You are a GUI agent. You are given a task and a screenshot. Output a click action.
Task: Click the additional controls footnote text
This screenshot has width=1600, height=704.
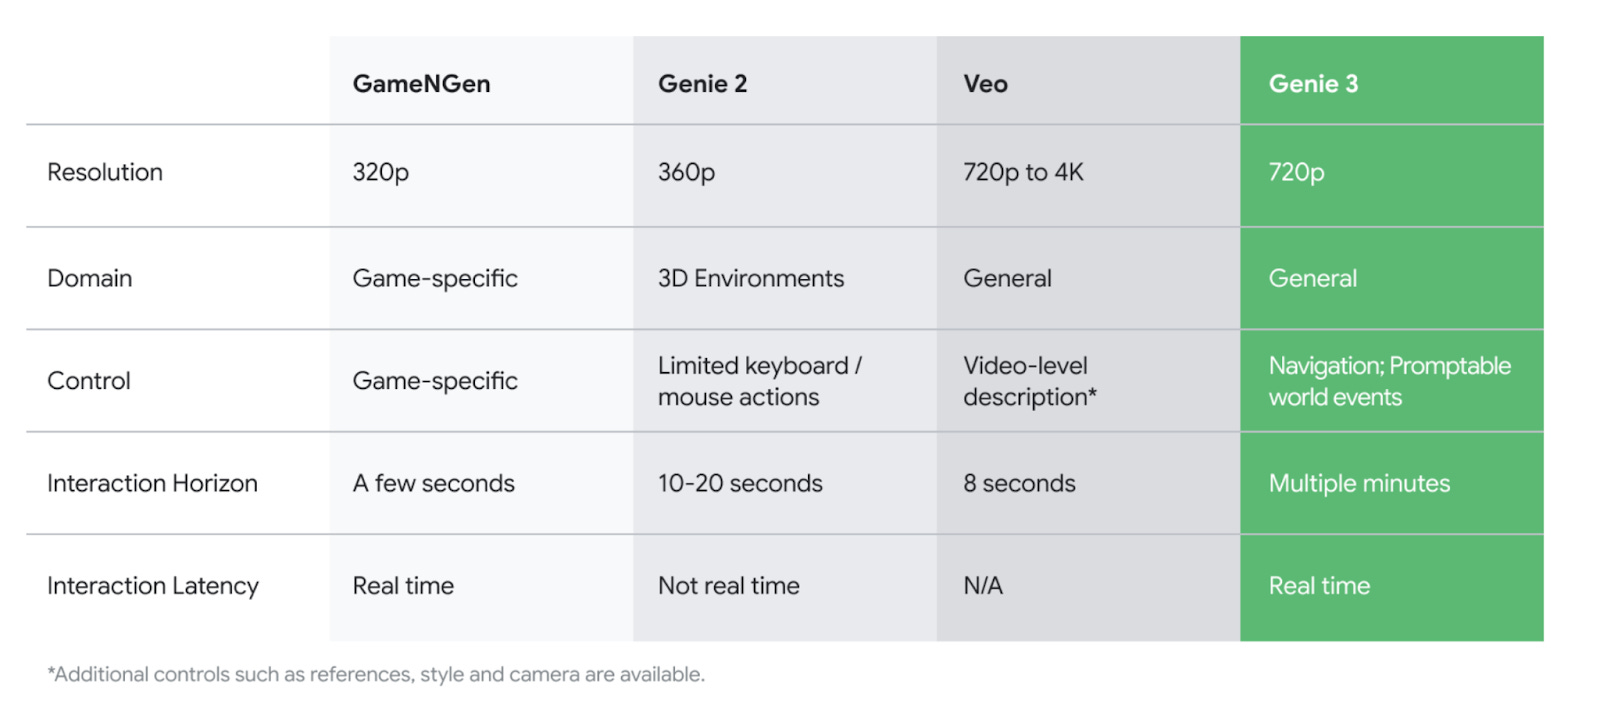[x=376, y=675]
